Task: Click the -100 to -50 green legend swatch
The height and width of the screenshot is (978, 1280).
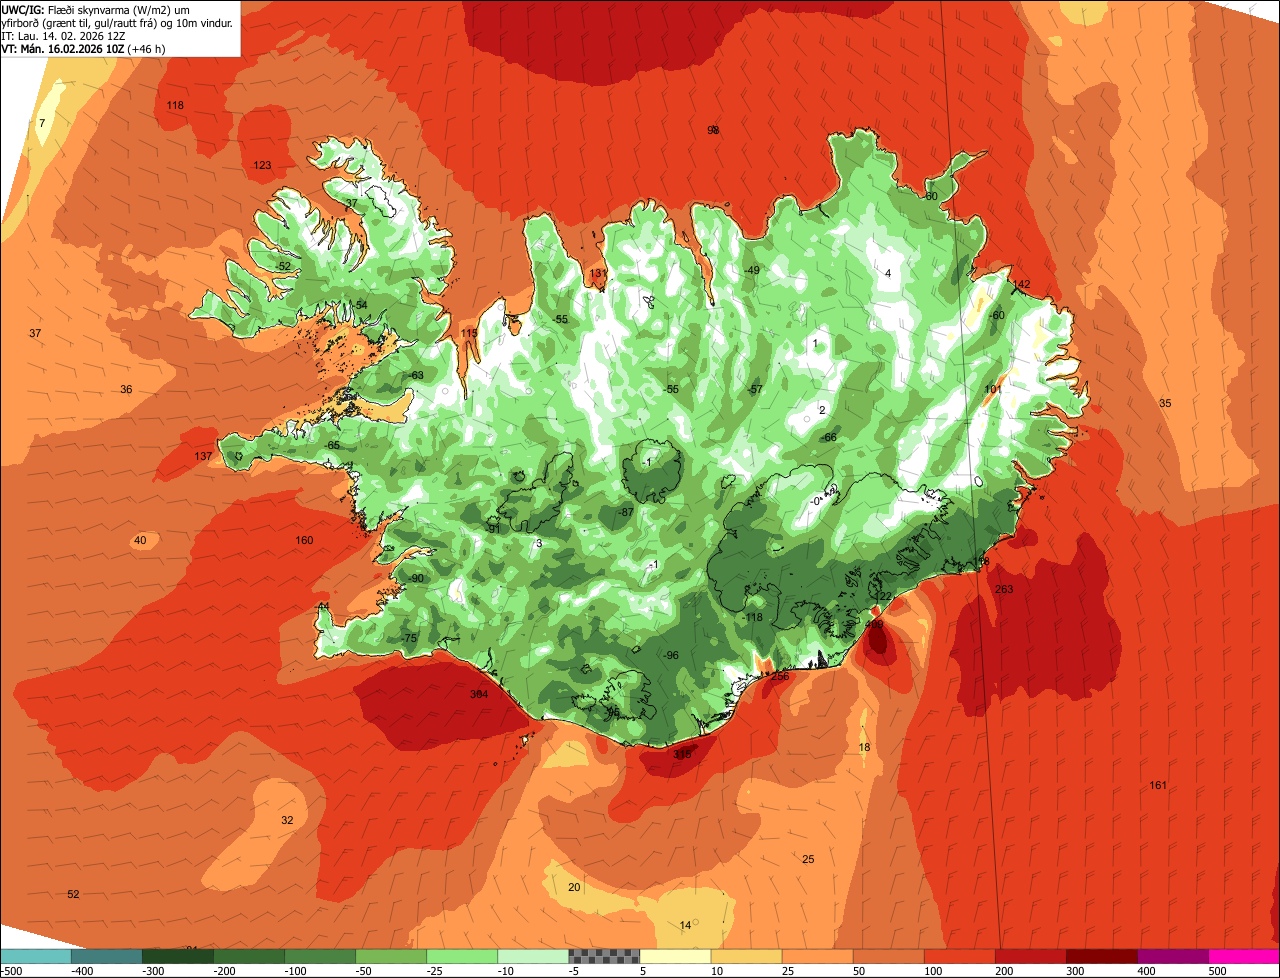Action: coord(320,956)
